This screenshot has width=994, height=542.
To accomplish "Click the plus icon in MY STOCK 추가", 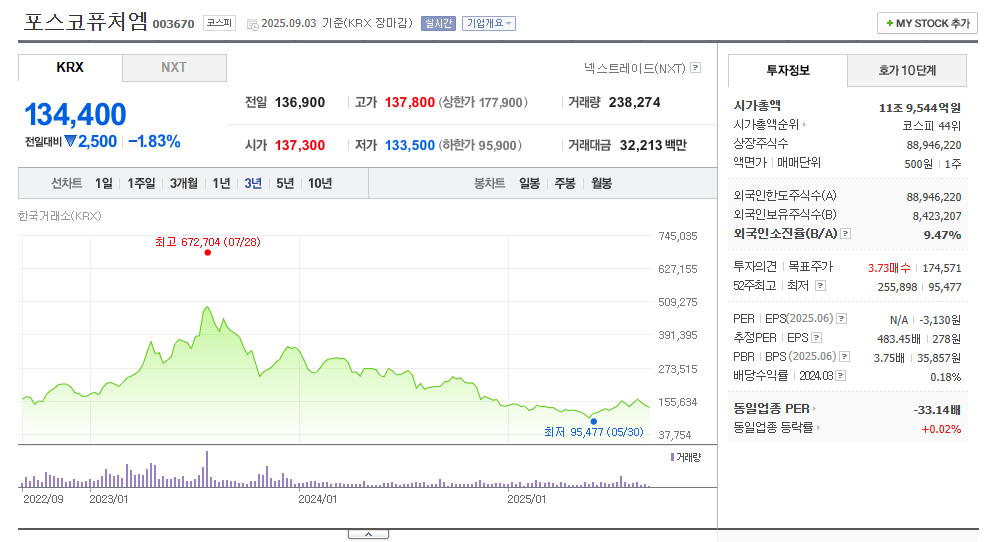I will 889,23.
